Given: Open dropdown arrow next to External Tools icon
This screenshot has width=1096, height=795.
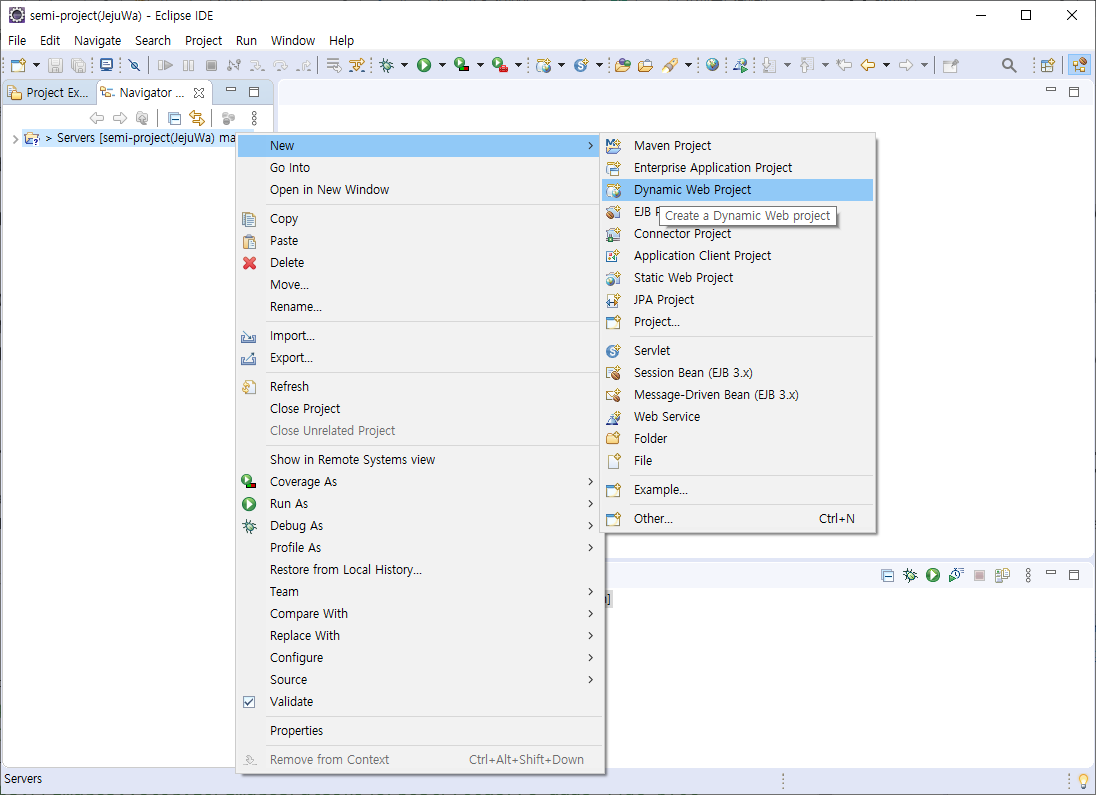Looking at the screenshot, I should (518, 65).
